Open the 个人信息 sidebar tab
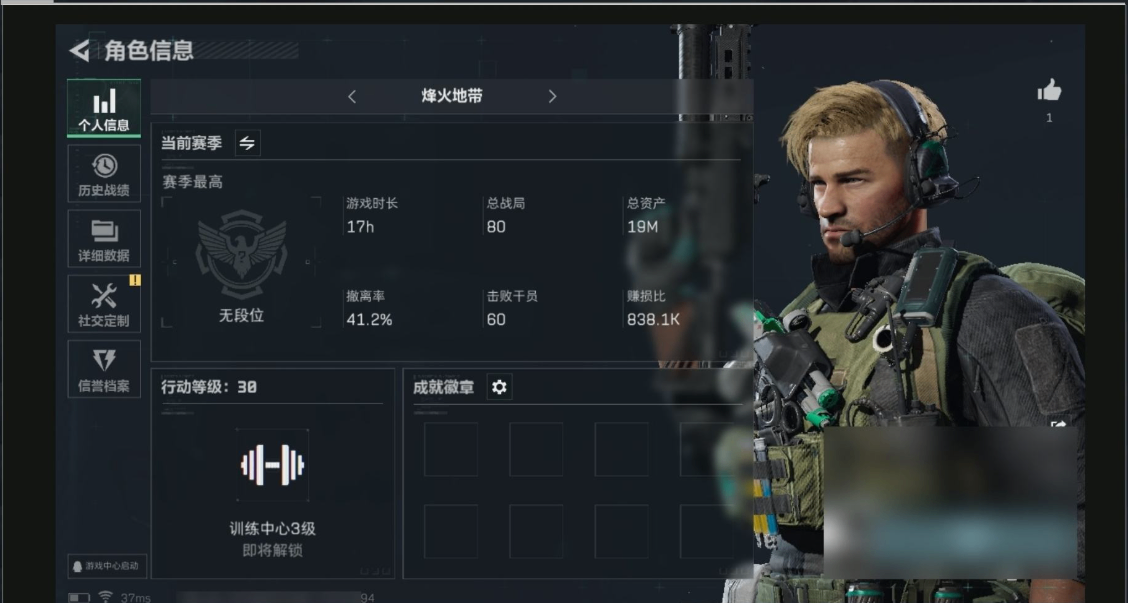1128x603 pixels. pos(104,108)
